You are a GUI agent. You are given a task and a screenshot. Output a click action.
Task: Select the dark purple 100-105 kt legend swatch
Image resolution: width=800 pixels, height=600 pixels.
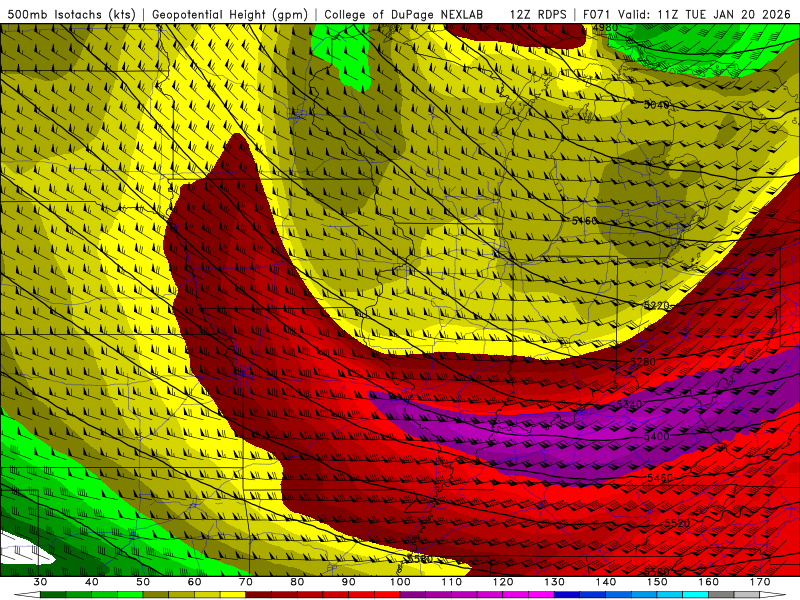[413, 595]
